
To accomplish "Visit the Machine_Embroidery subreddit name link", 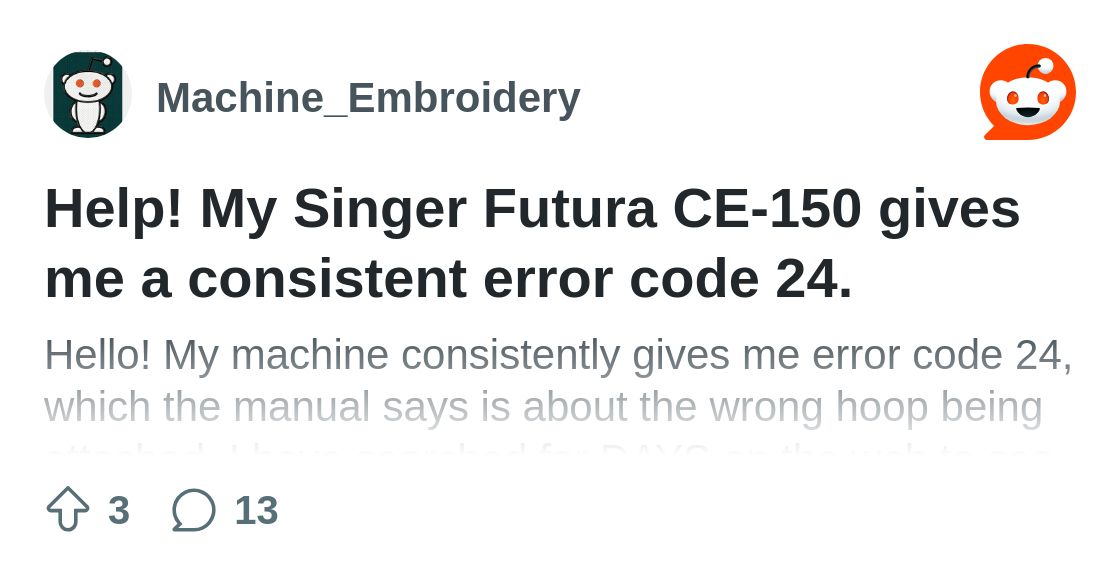I will coord(369,97).
